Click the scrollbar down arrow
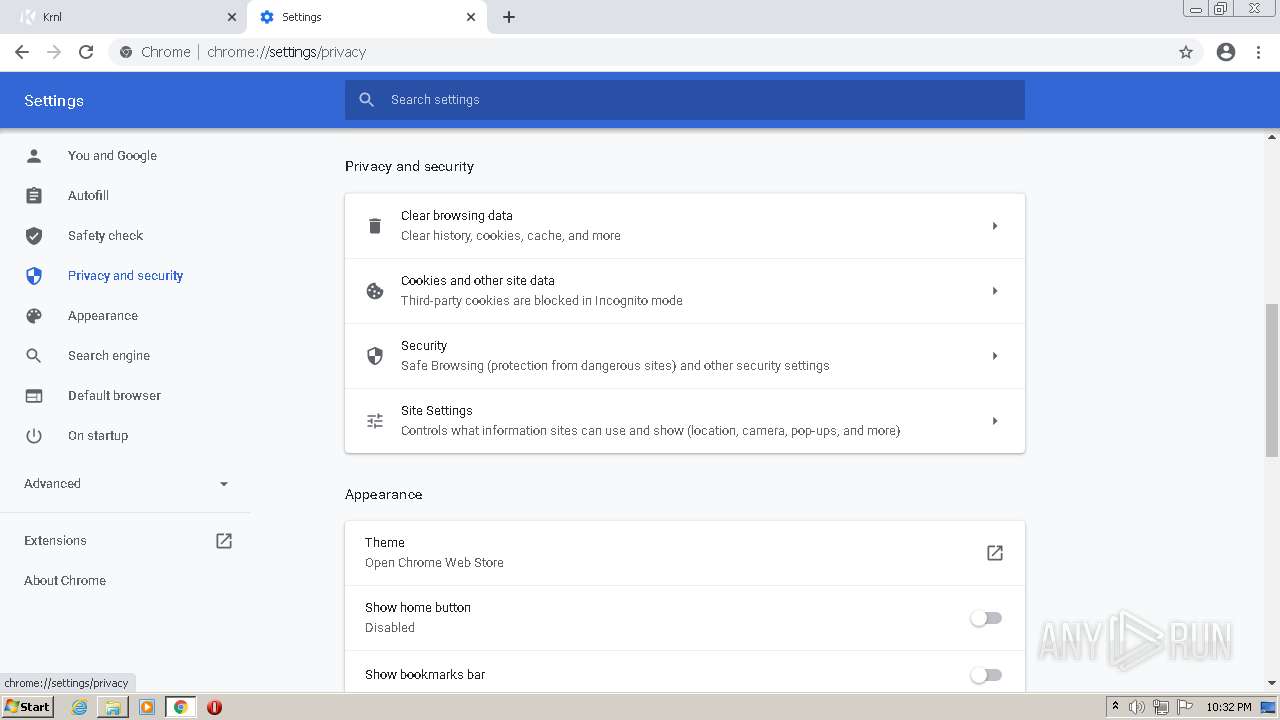The width and height of the screenshot is (1280, 720). [1272, 683]
